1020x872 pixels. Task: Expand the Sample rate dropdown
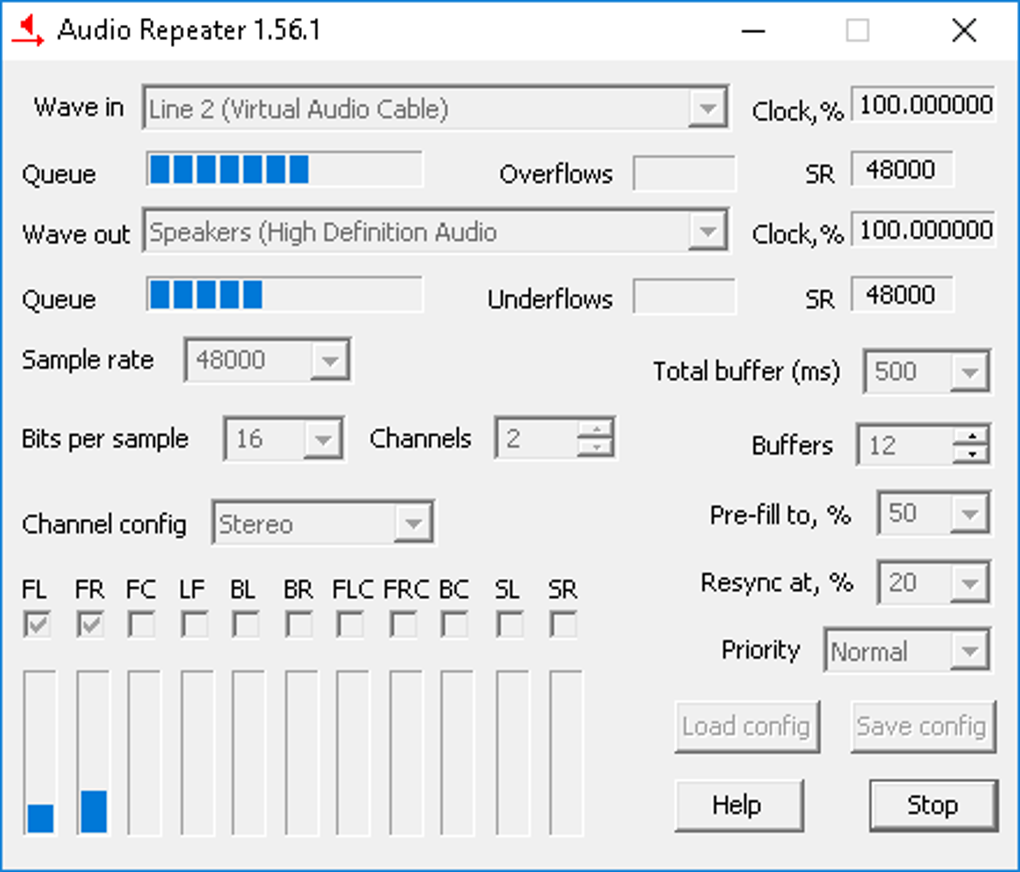[330, 360]
